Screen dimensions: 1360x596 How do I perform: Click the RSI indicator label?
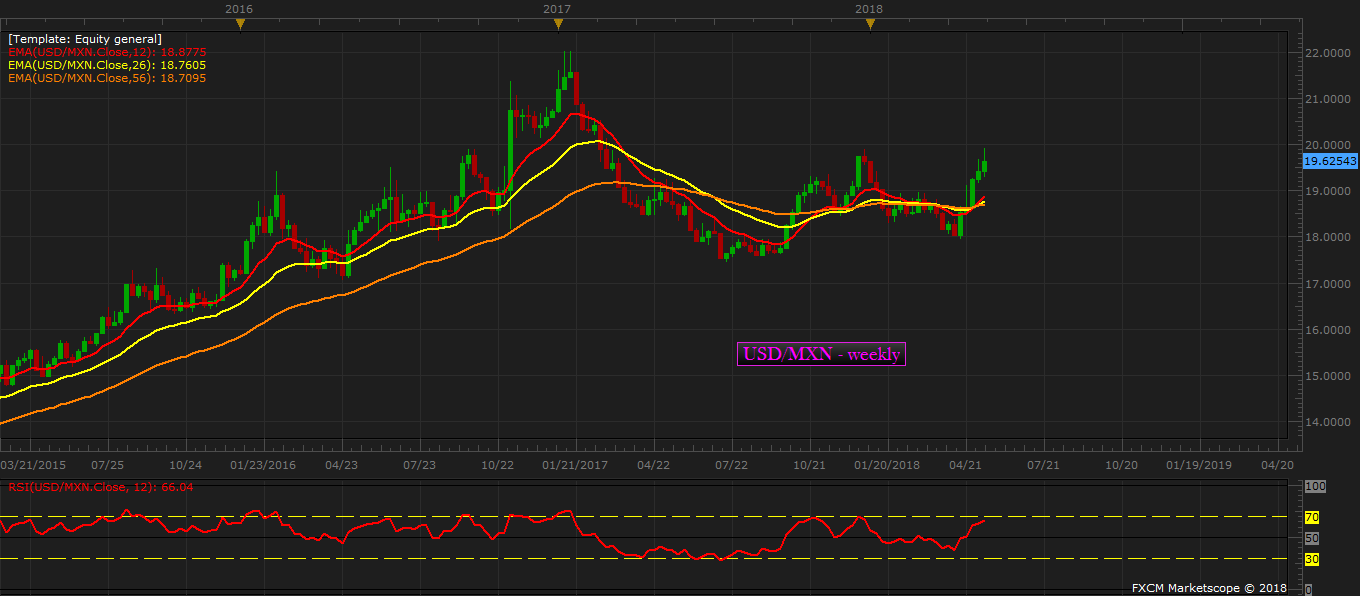pos(100,488)
